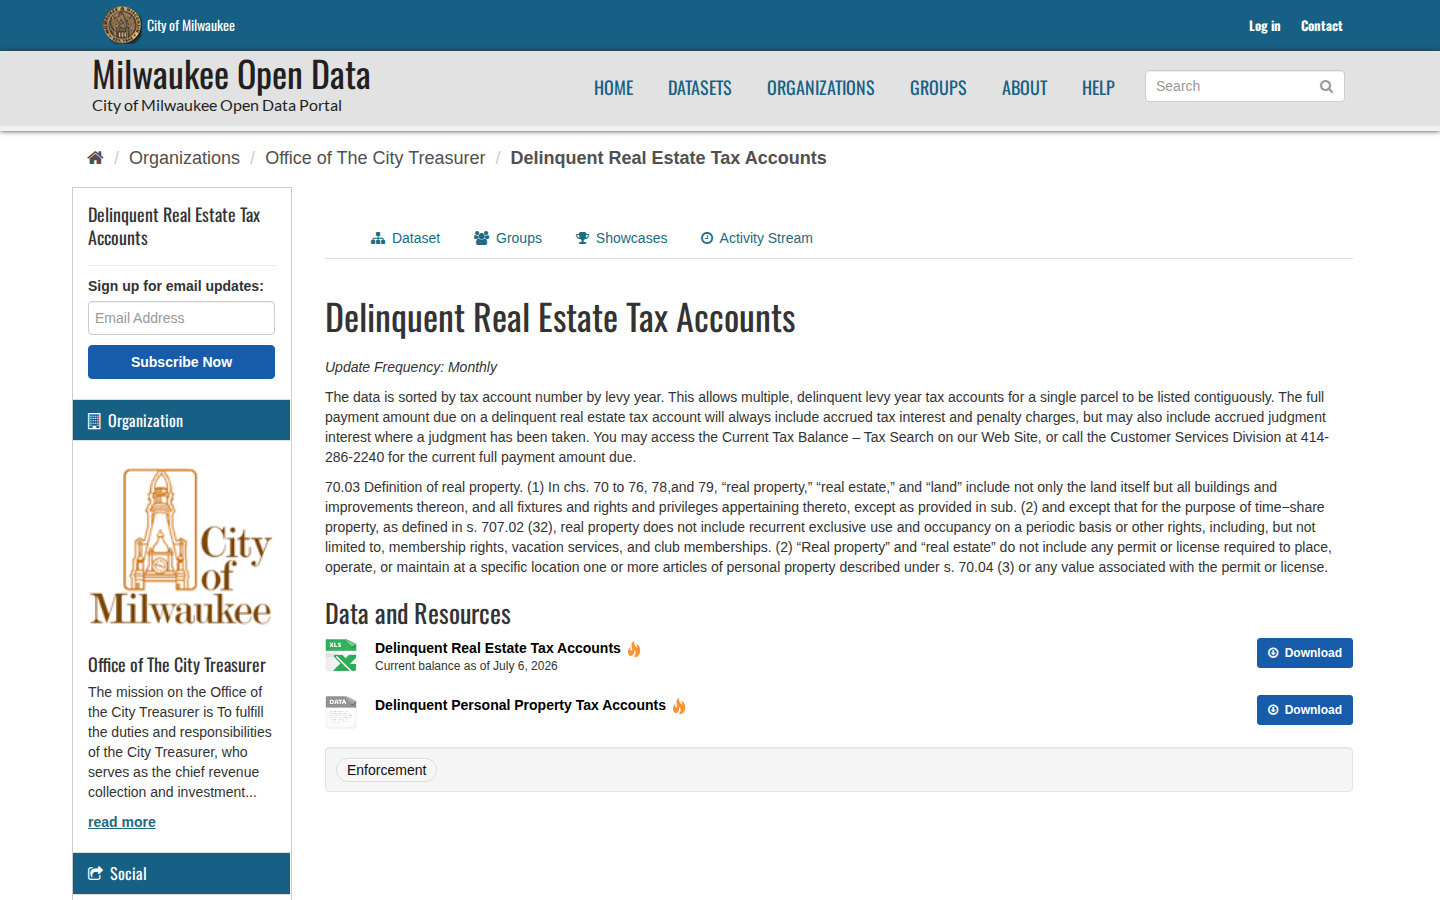Open the Dataset tab
Screen dimensions: 1440x900
tap(405, 238)
